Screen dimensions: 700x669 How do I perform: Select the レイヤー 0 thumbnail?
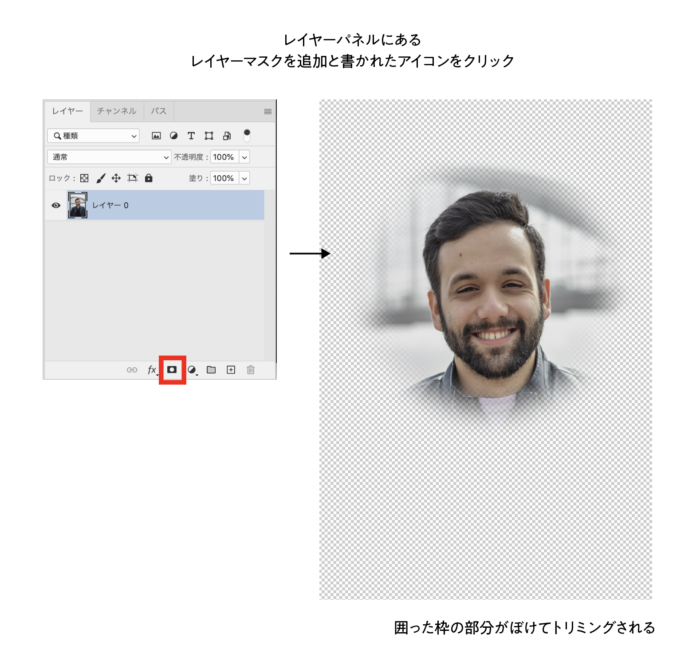point(78,205)
